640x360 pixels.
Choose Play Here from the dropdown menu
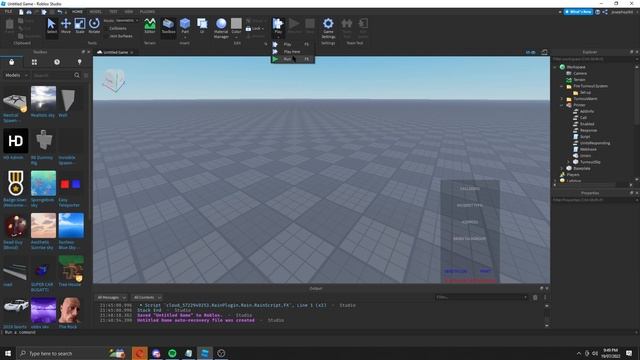[293, 52]
